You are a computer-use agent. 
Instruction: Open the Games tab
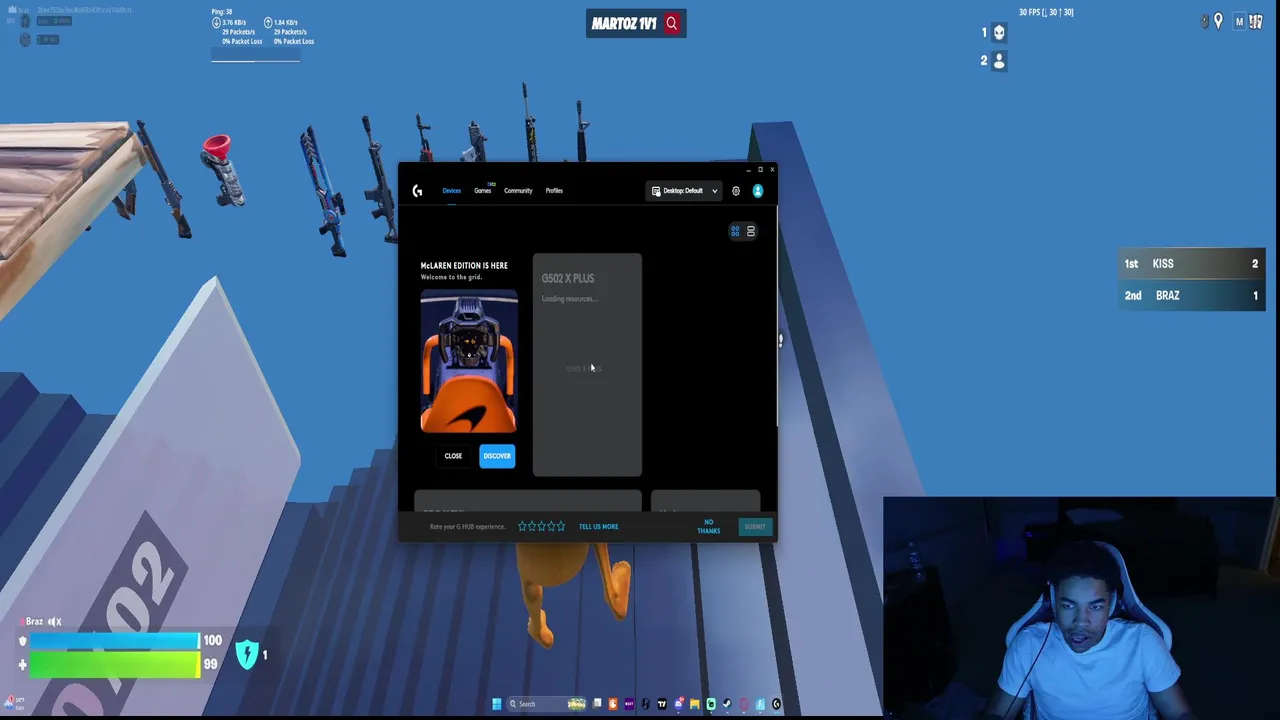[483, 191]
